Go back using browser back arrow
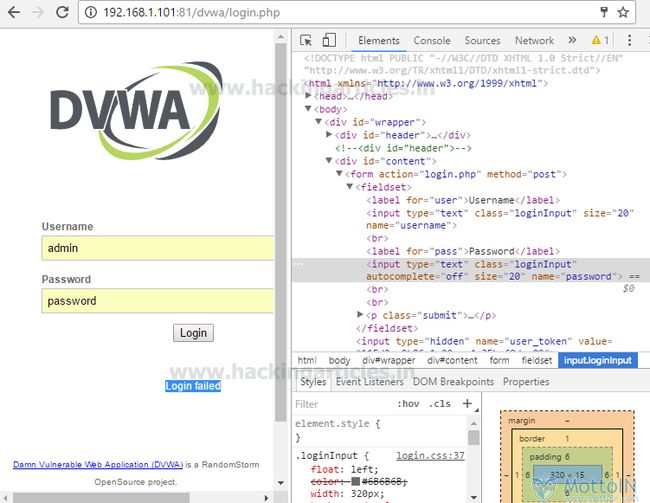 point(14,12)
